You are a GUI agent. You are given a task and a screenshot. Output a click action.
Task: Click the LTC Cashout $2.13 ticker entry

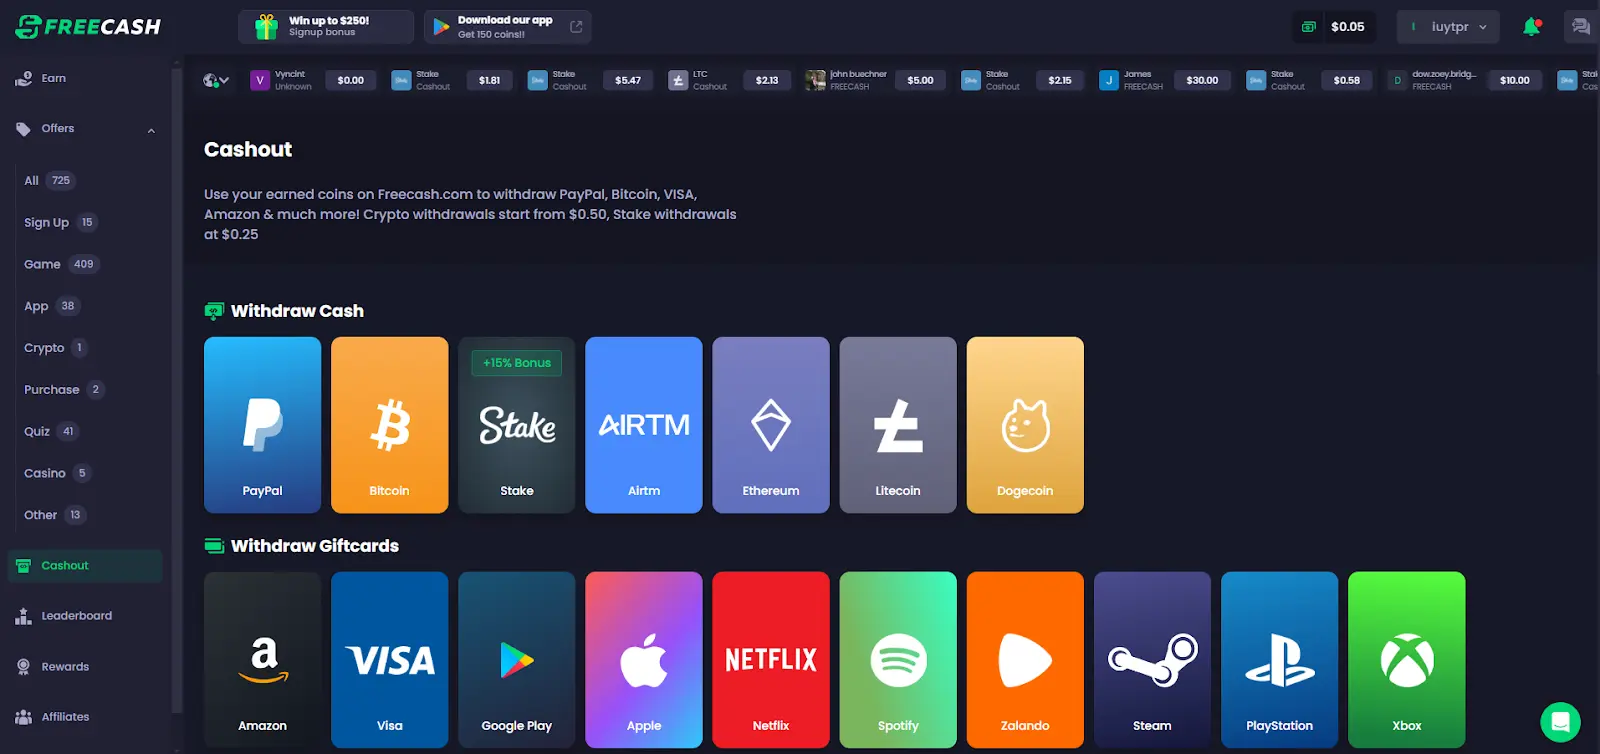731,80
